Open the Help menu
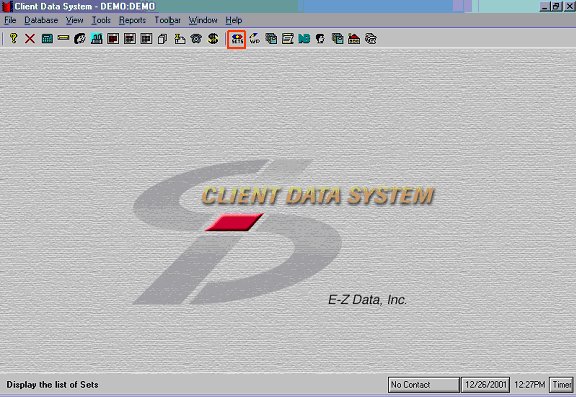The width and height of the screenshot is (576, 397). point(234,20)
